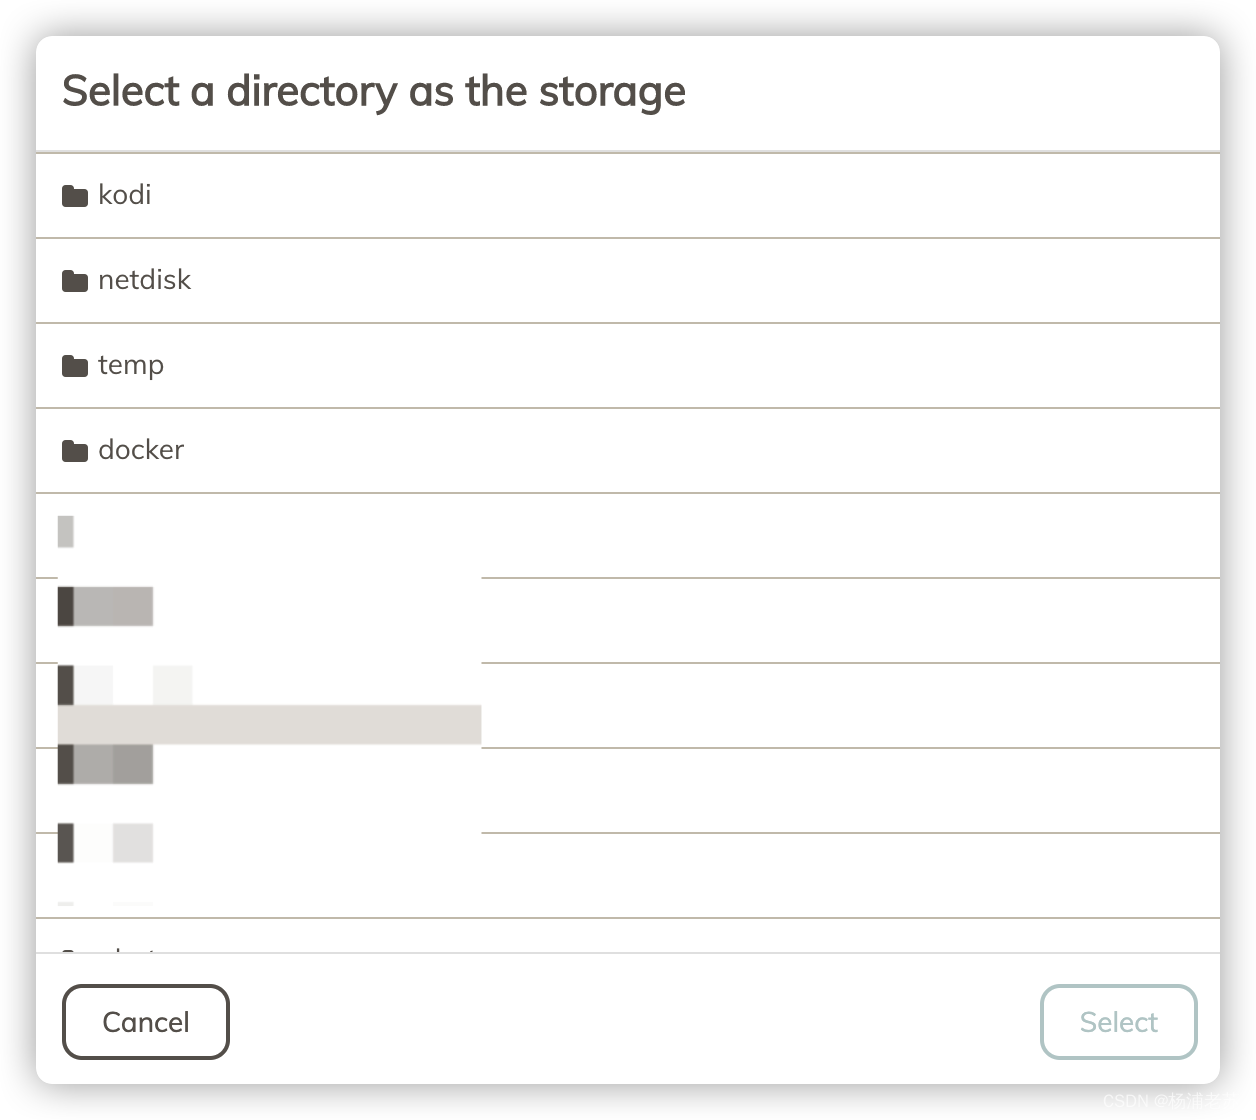
Task: Click the docker folder icon
Action: tap(75, 451)
